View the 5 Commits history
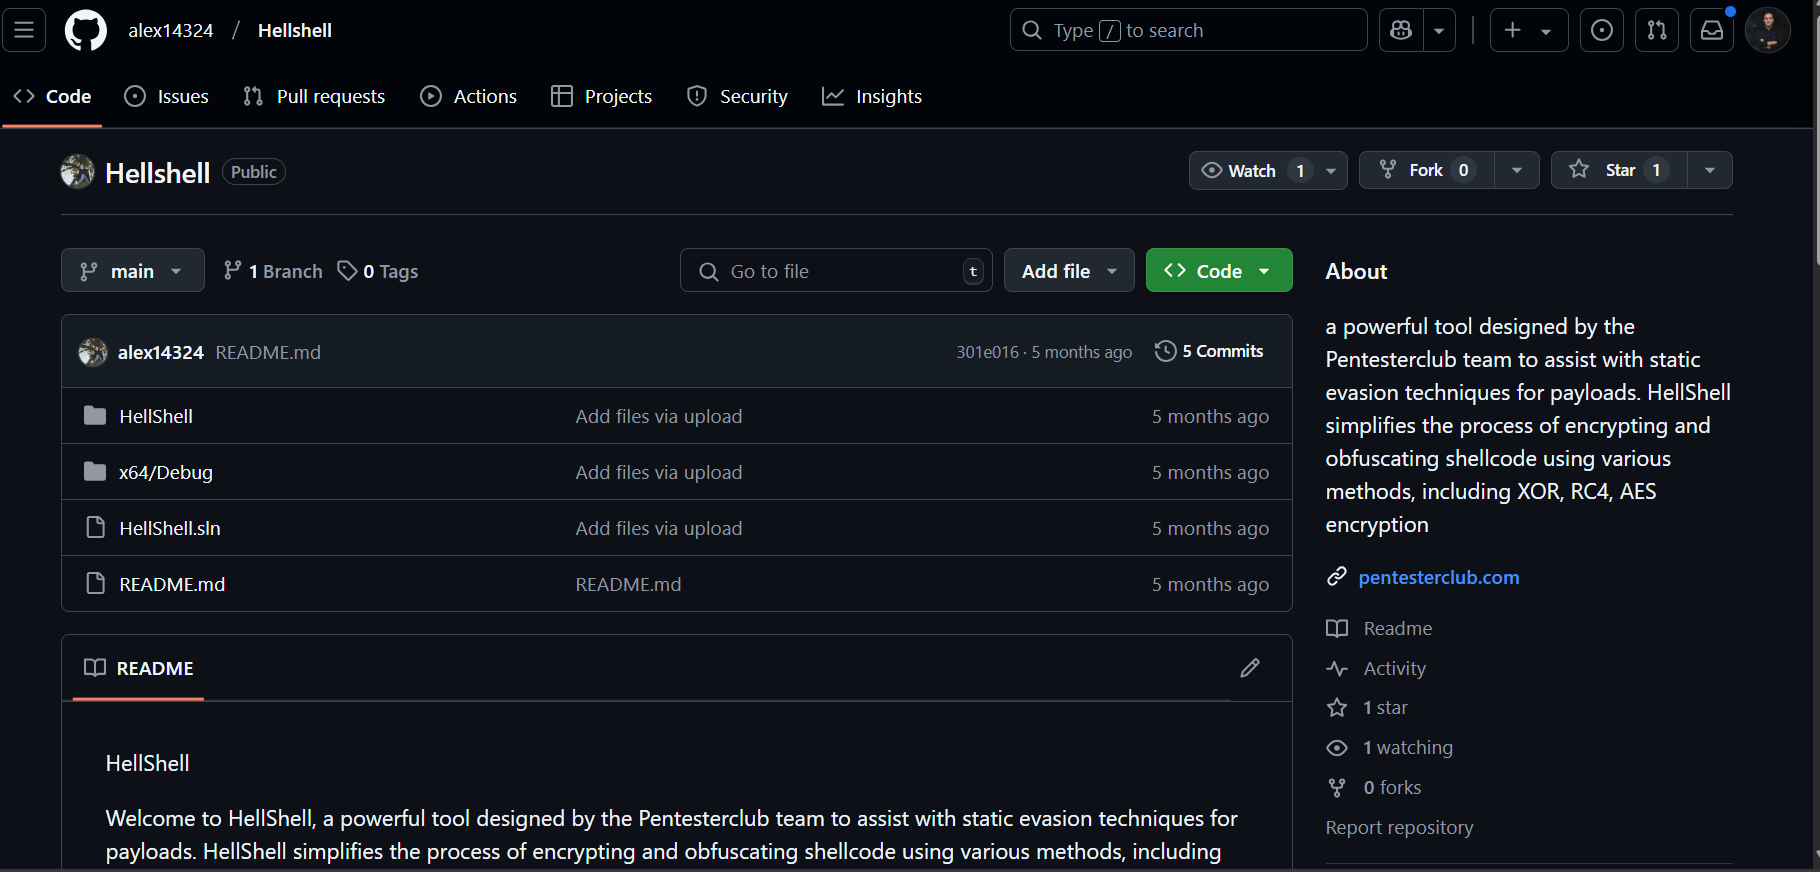 tap(1209, 351)
